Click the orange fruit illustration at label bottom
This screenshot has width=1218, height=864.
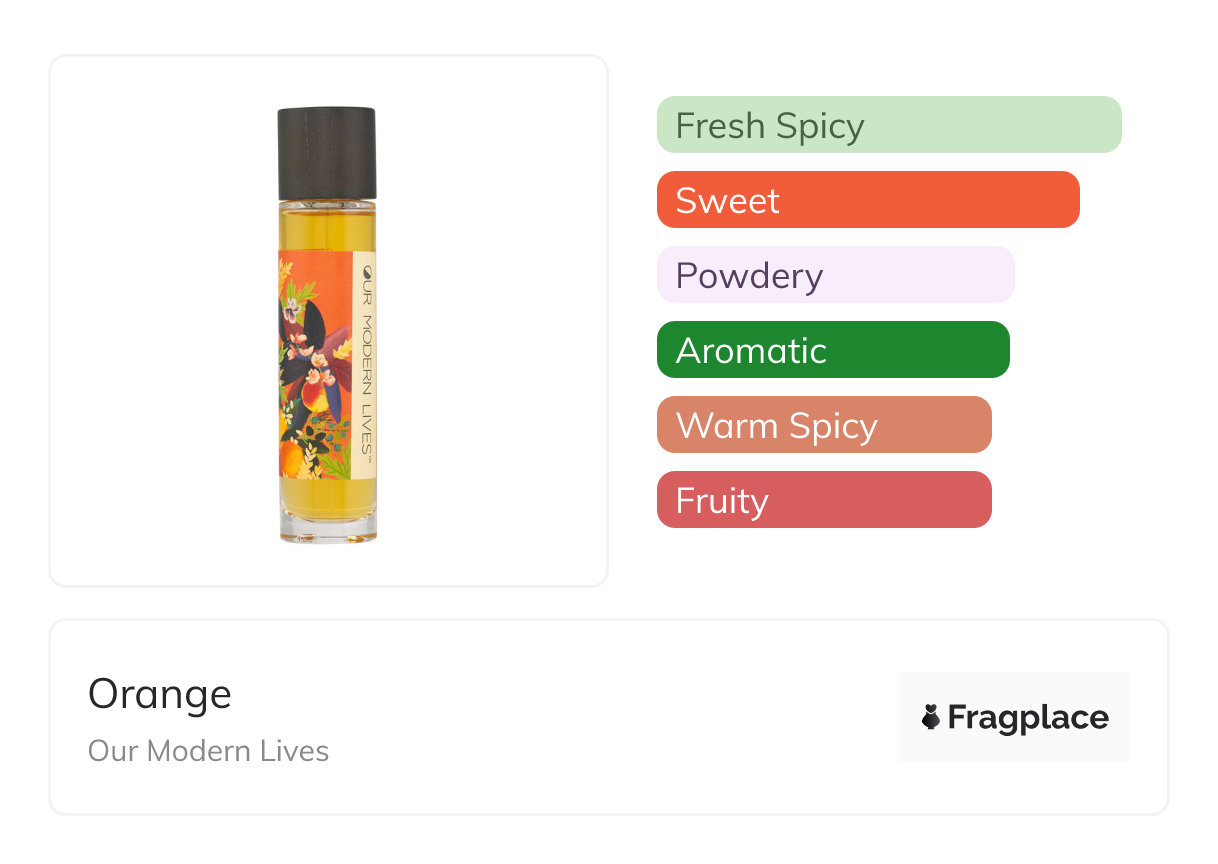point(291,457)
